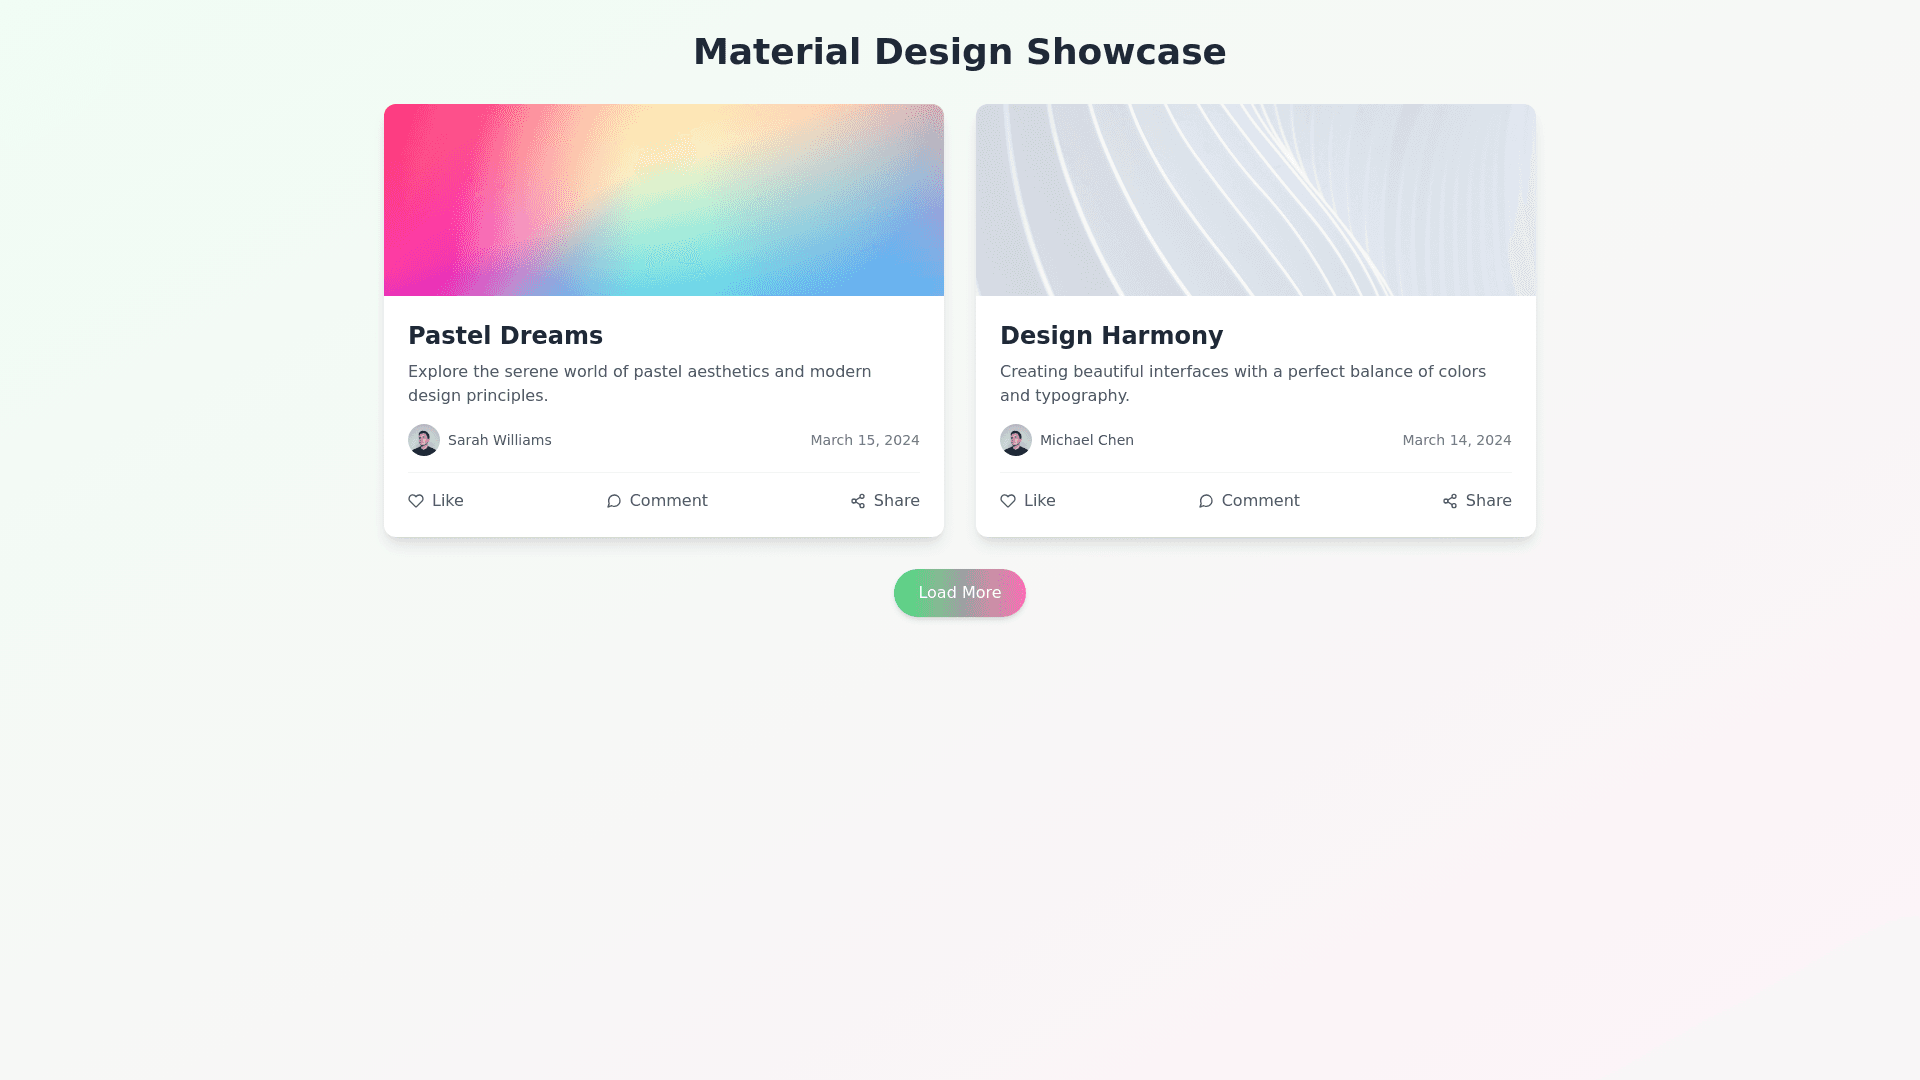
Task: Click the Design Harmony description text
Action: tap(1242, 383)
